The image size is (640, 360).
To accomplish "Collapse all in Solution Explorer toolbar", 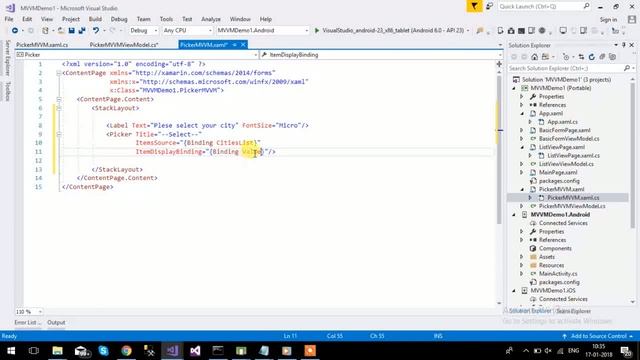I will (602, 57).
